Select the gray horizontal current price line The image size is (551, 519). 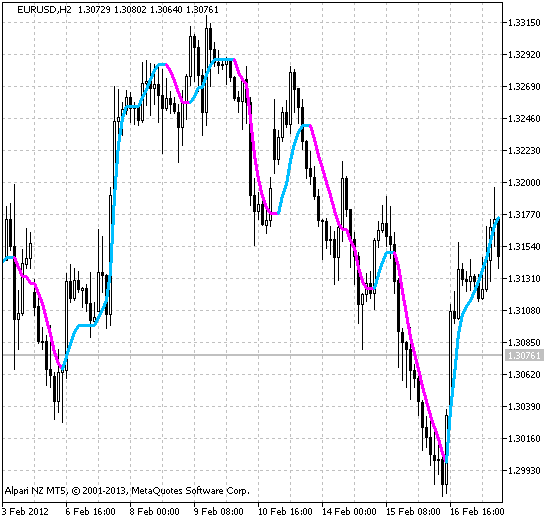(253, 355)
